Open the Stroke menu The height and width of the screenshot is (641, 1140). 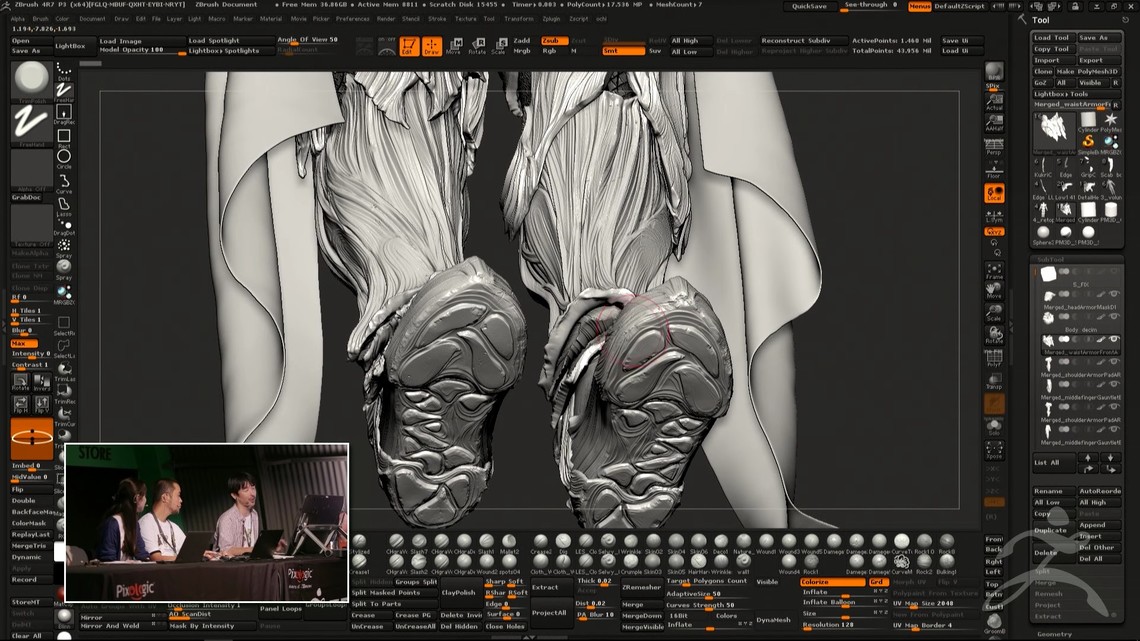(x=437, y=19)
